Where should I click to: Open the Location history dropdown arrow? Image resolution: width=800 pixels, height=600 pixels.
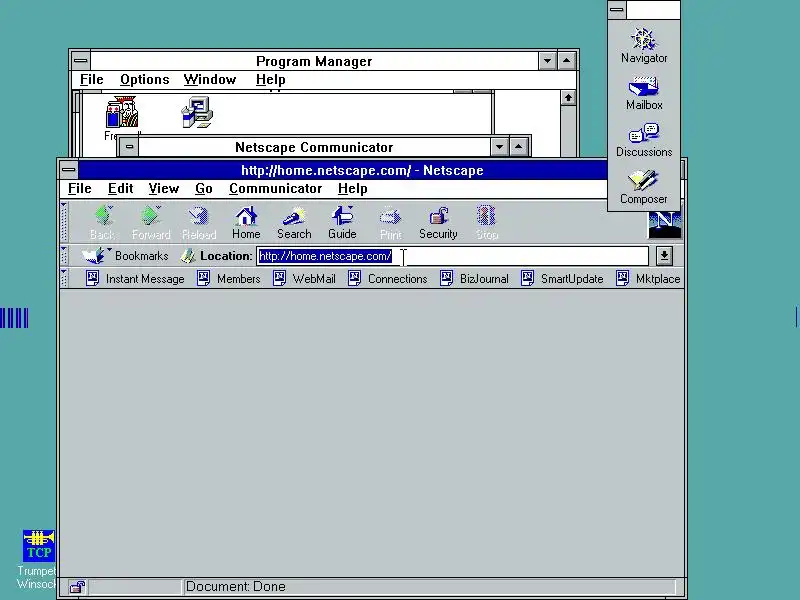pyautogui.click(x=664, y=256)
